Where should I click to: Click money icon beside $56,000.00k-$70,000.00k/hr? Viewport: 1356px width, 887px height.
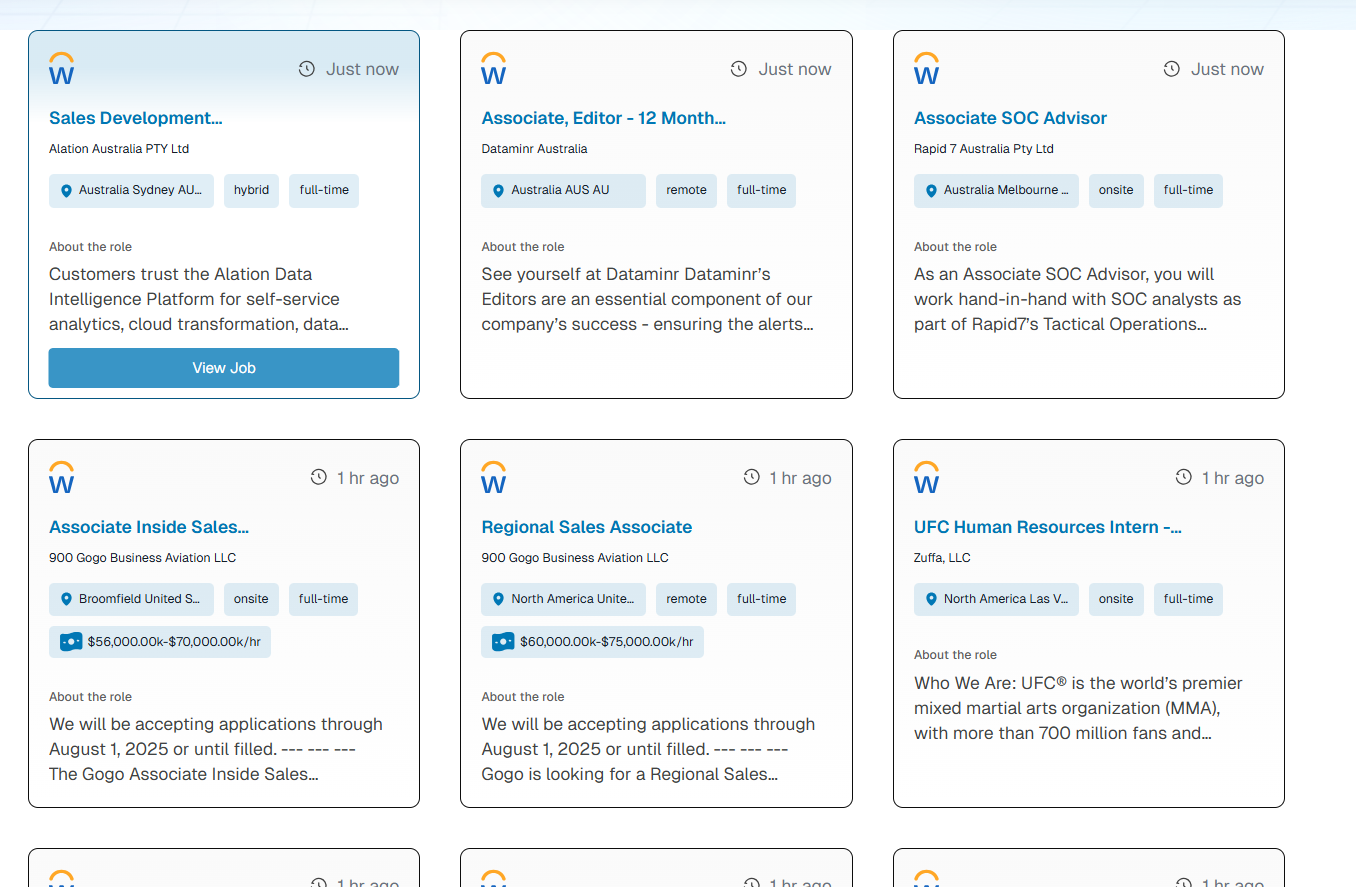(x=71, y=641)
